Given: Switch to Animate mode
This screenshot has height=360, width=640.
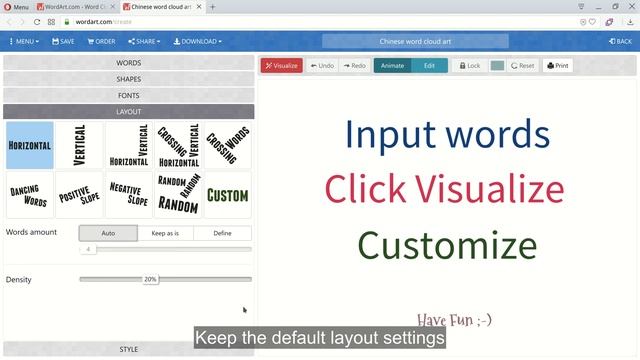Looking at the screenshot, I should (392, 66).
